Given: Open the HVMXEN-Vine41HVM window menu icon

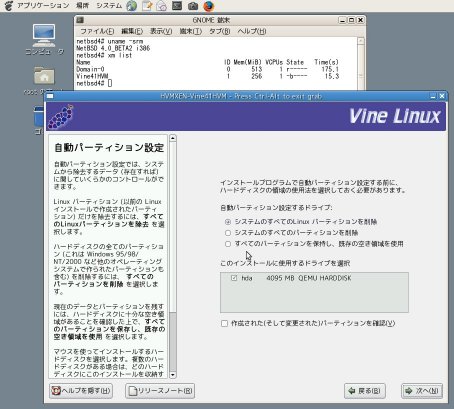Looking at the screenshot, I should click(x=50, y=96).
